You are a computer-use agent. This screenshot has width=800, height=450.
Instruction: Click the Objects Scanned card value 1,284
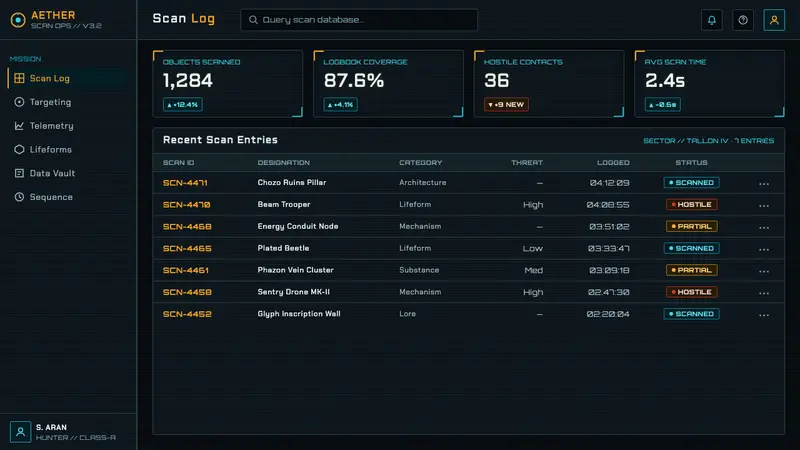pyautogui.click(x=188, y=81)
